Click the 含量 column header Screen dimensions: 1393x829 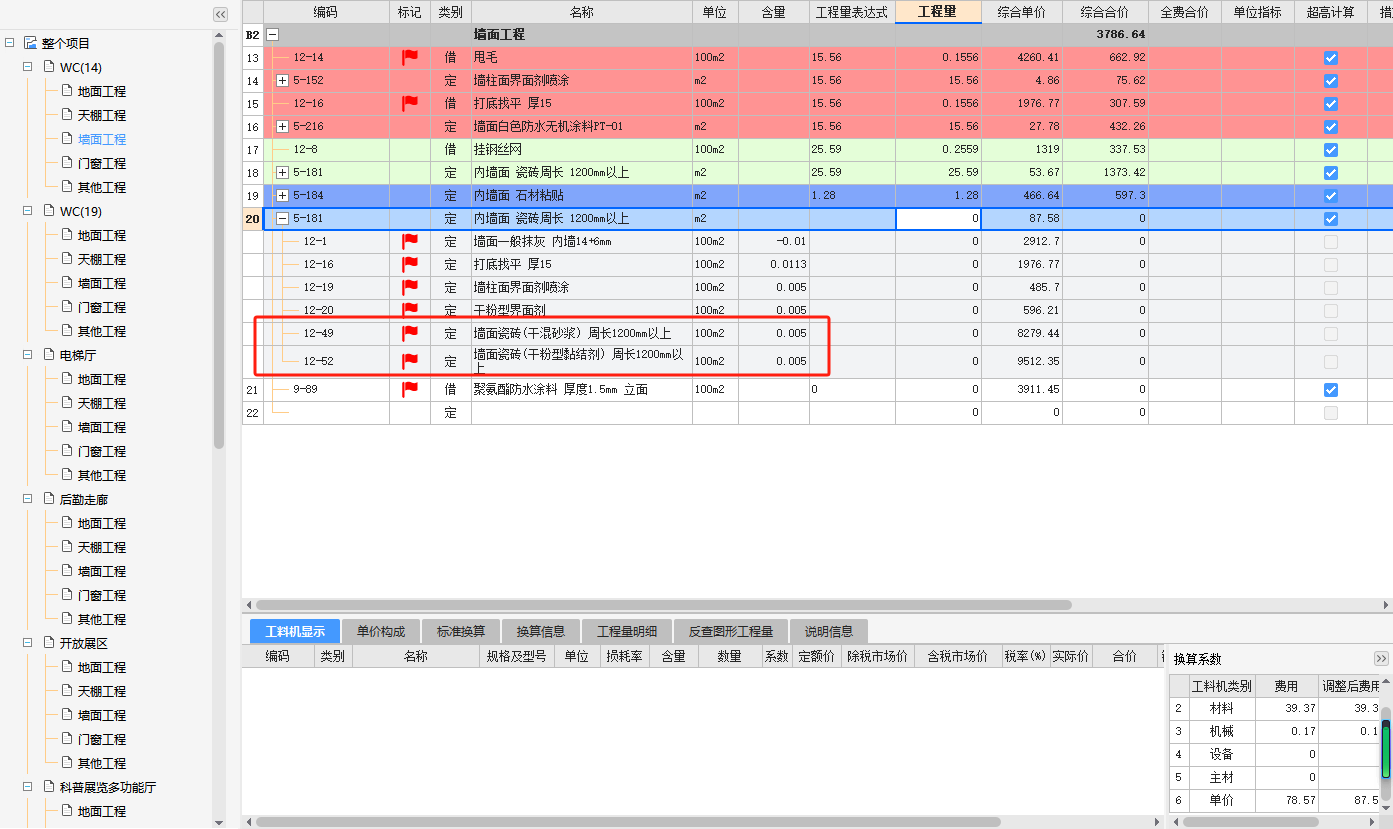[x=774, y=12]
